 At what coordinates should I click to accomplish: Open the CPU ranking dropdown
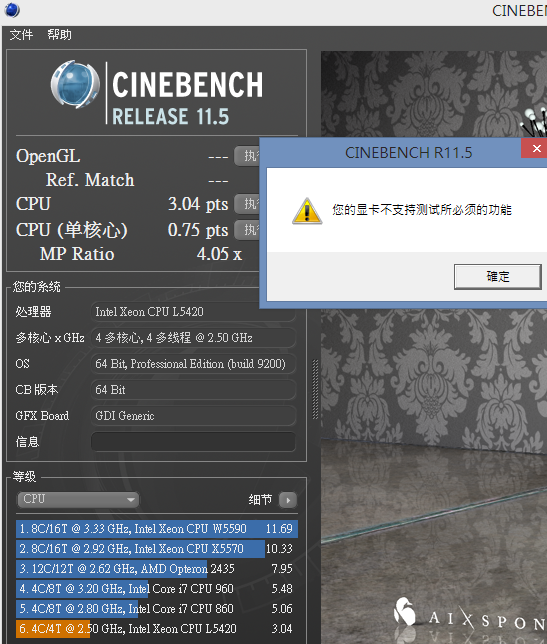coord(78,499)
